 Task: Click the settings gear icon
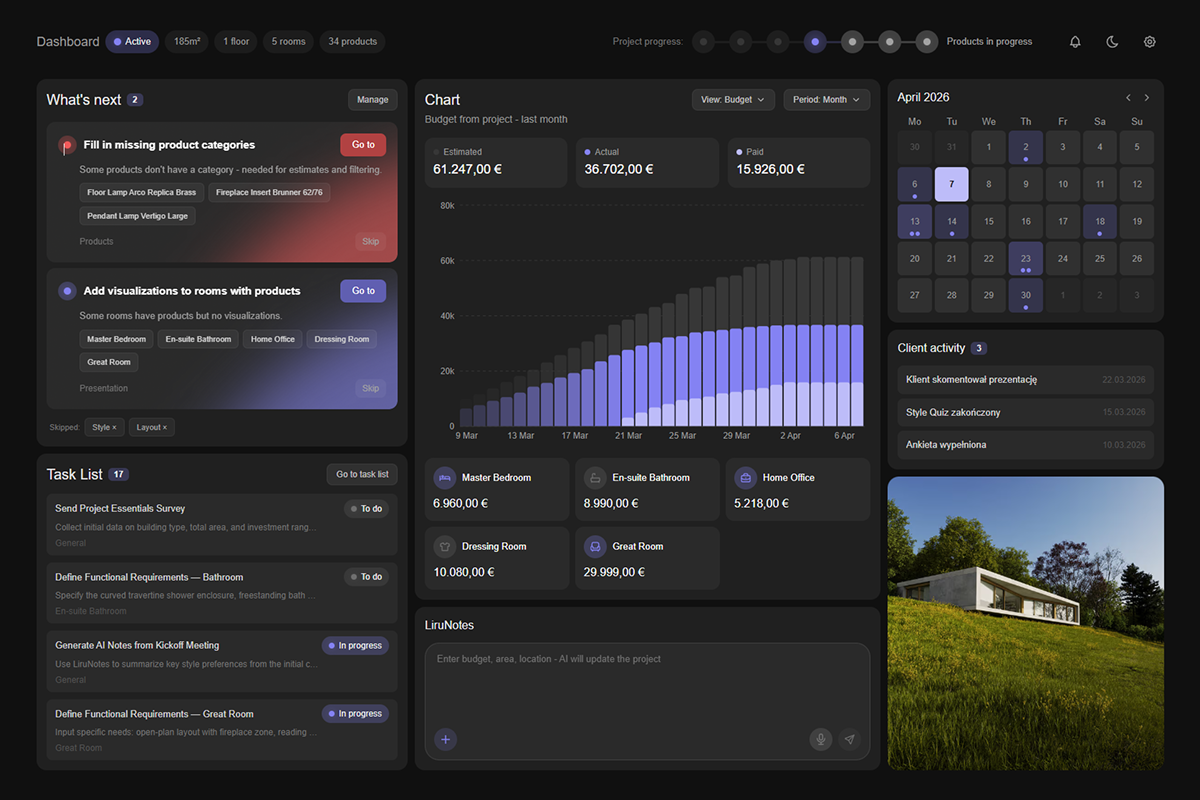[1149, 42]
